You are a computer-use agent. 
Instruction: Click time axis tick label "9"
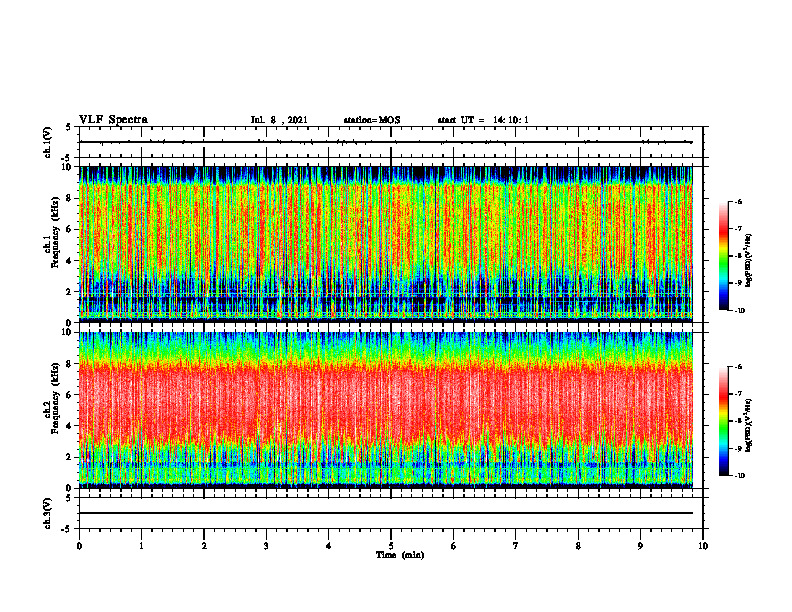click(640, 546)
